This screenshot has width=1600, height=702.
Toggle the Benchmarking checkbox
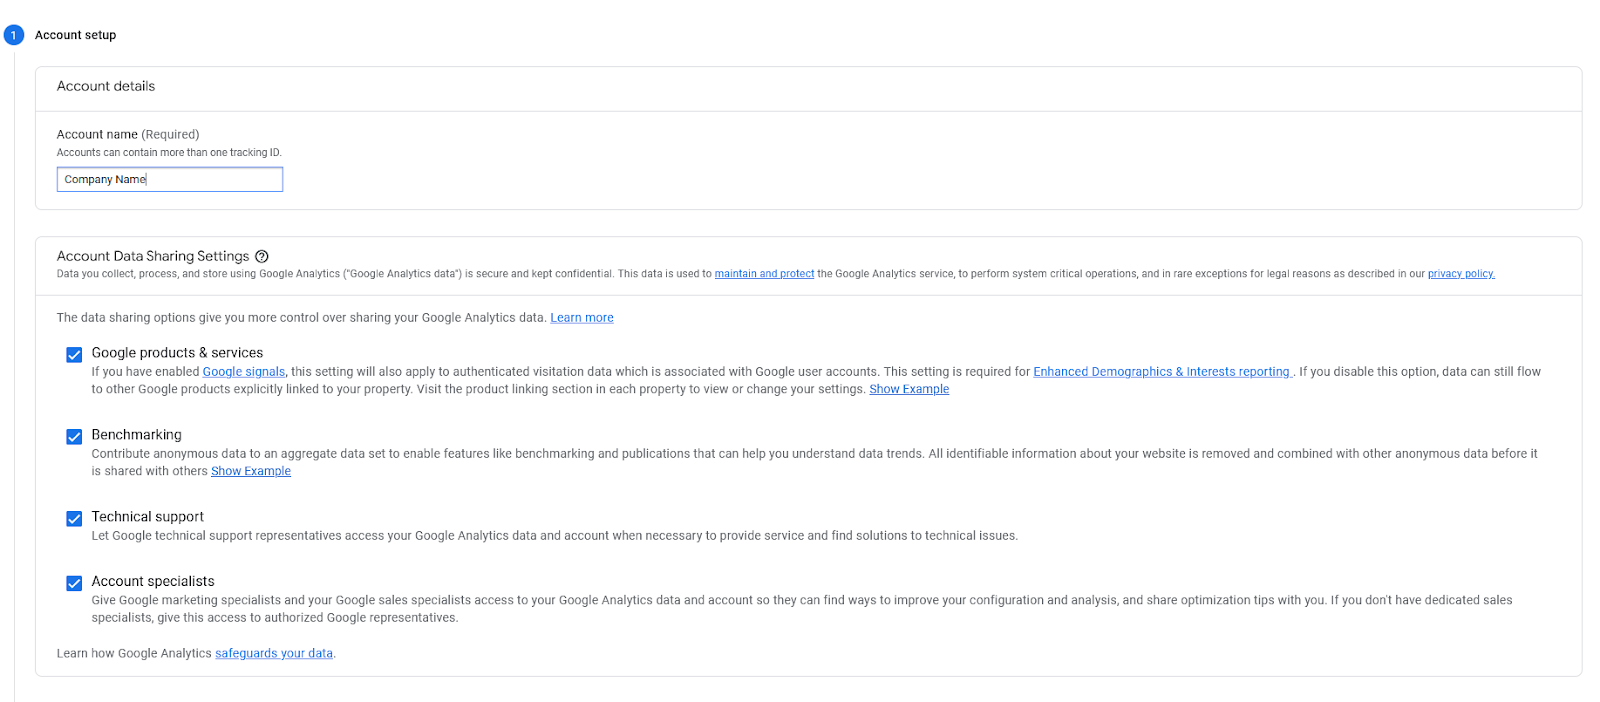[74, 437]
